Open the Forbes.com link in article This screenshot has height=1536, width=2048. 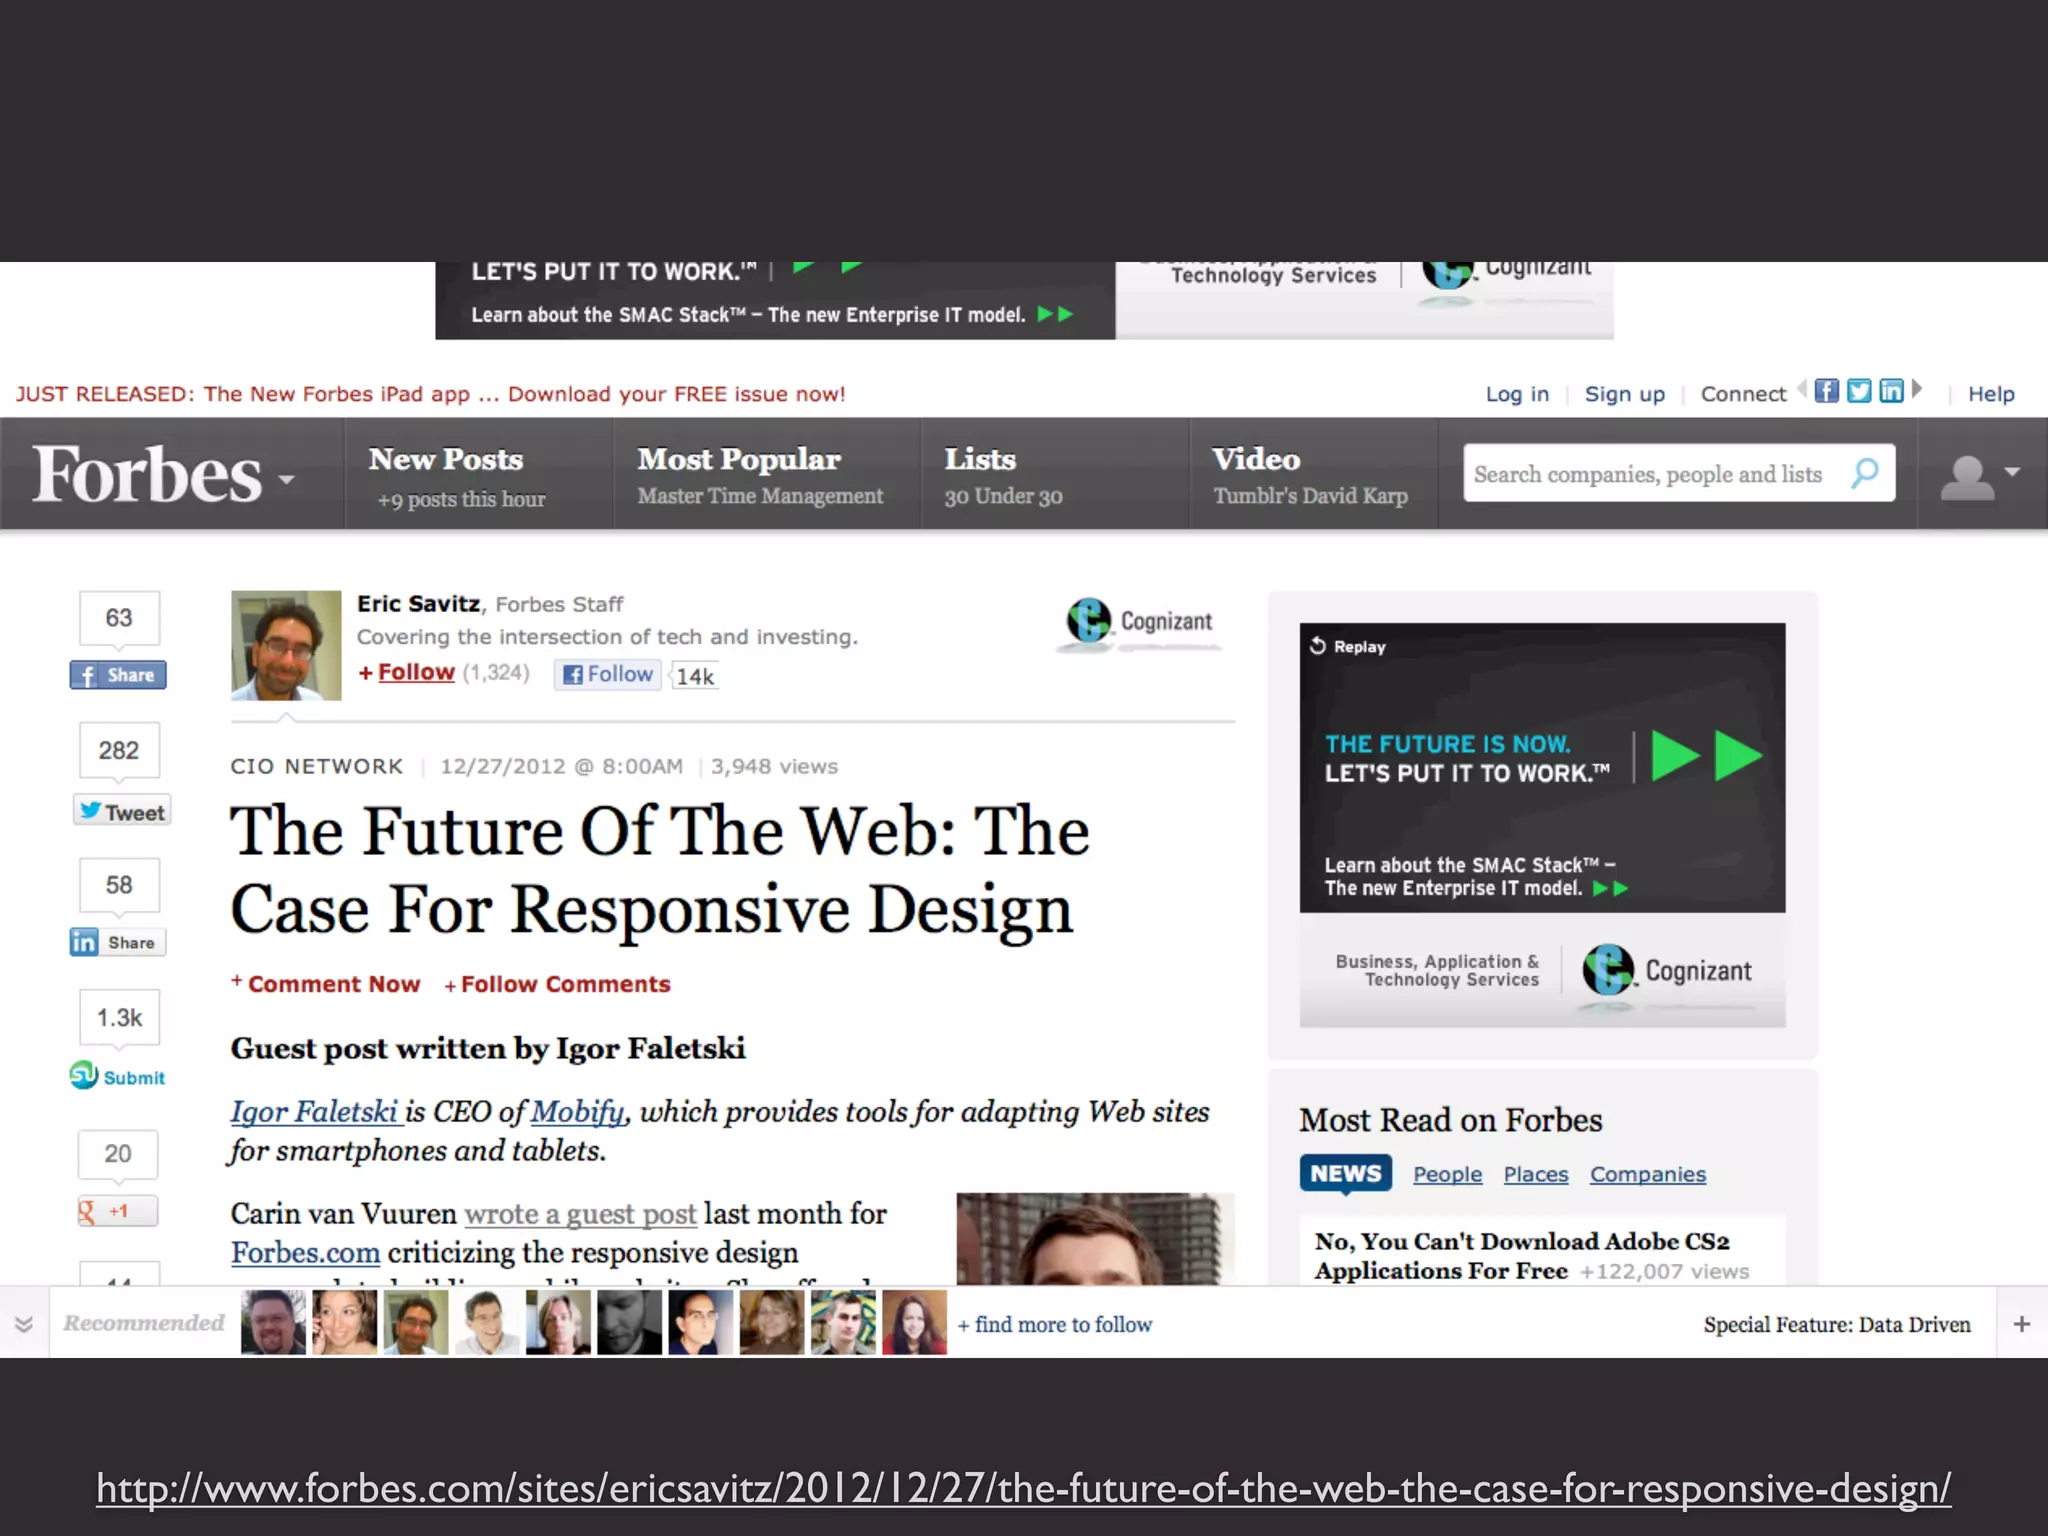click(305, 1253)
